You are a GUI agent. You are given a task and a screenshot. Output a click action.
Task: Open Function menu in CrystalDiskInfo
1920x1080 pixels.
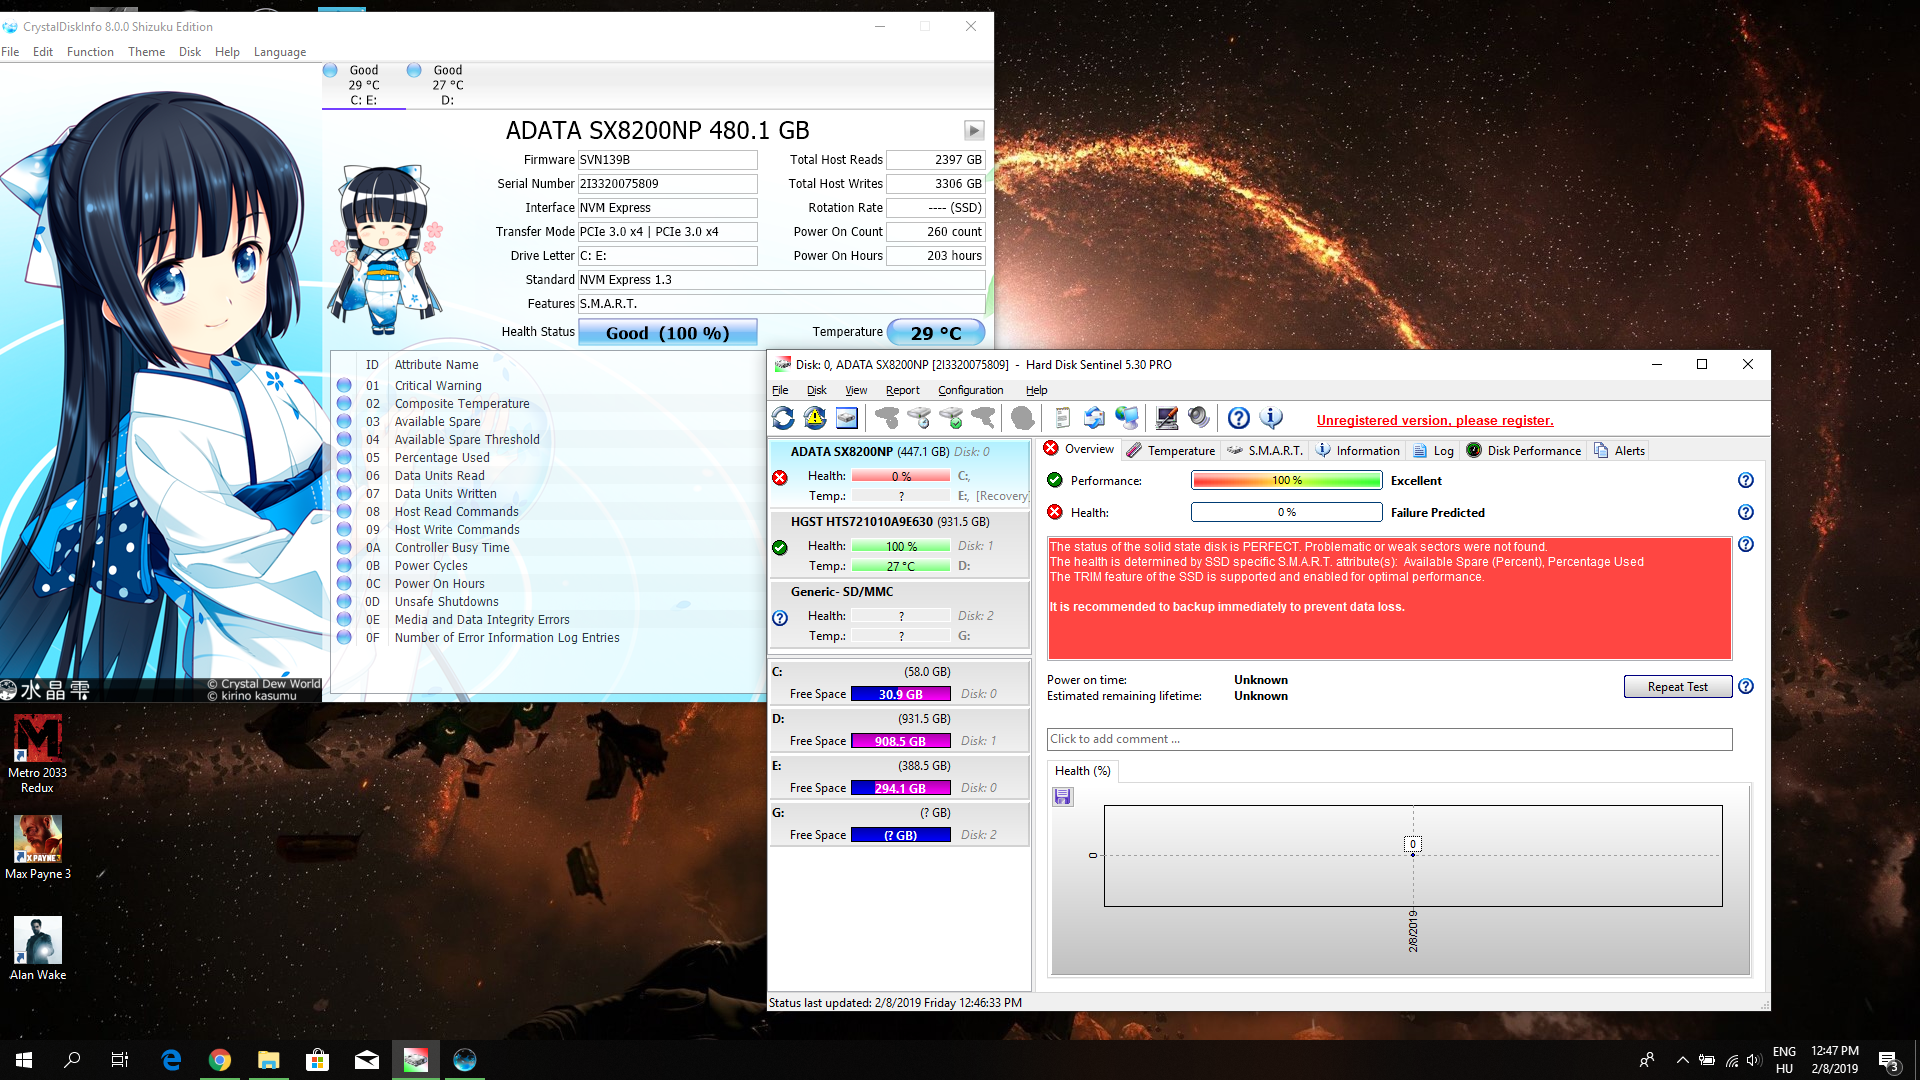coord(90,52)
